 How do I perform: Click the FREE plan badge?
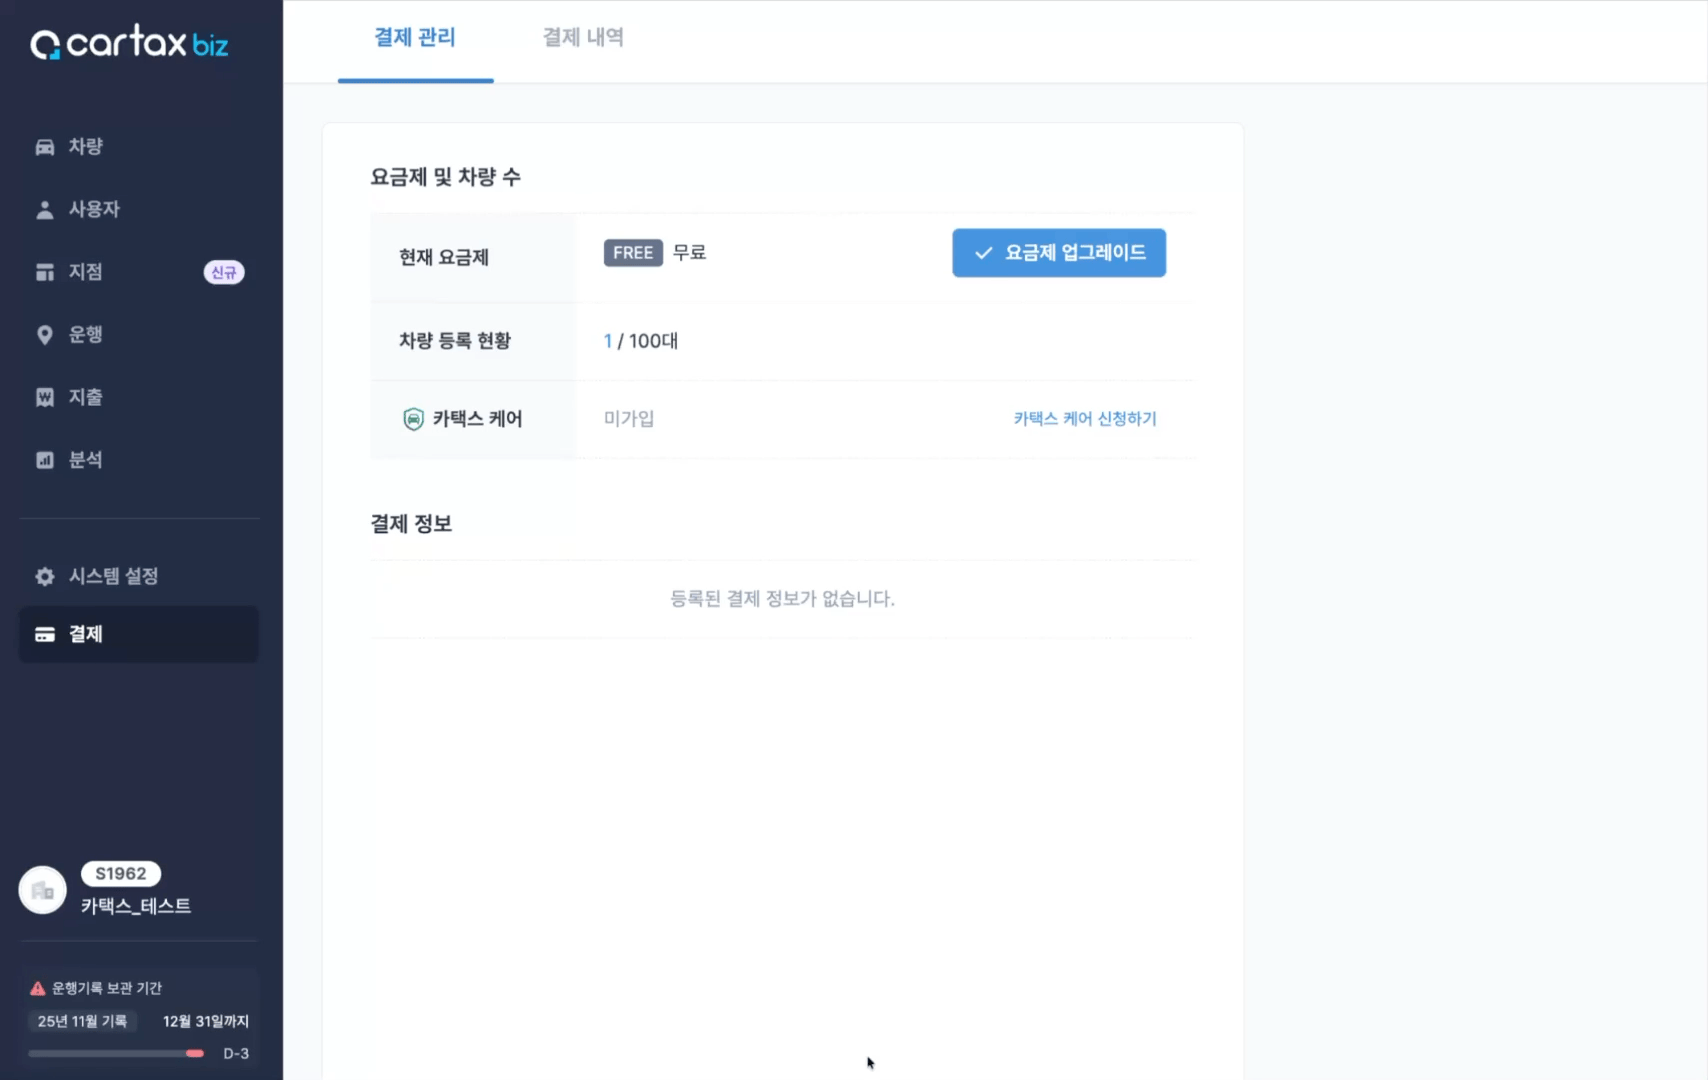click(633, 253)
